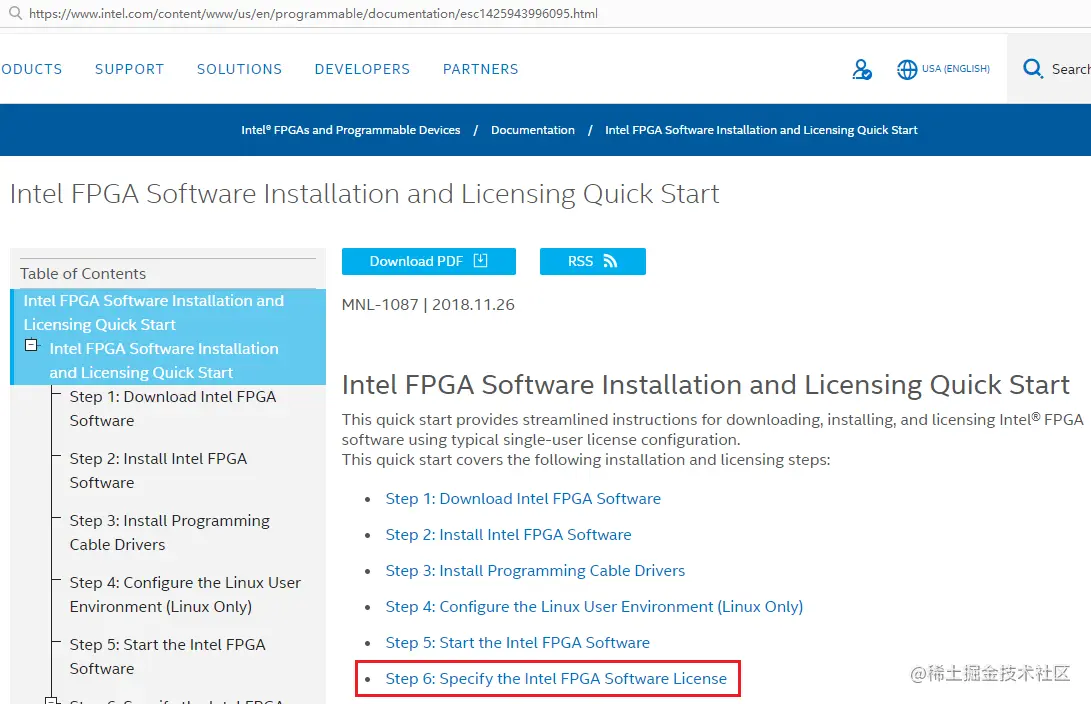
Task: Click Step 1: Download Intel FPGA Software link
Action: click(x=523, y=498)
